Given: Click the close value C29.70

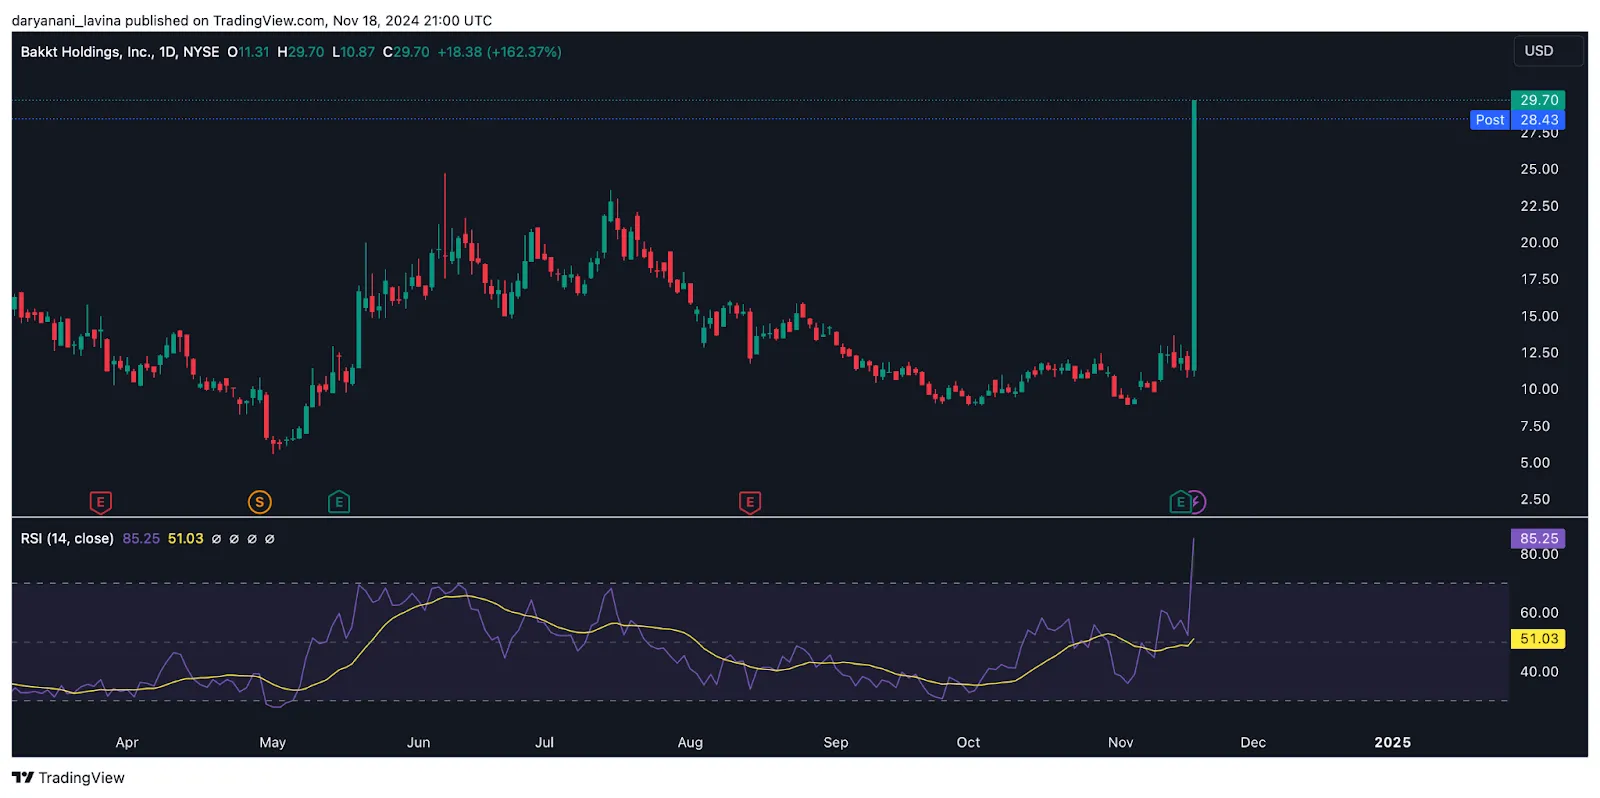Looking at the screenshot, I should (x=406, y=52).
